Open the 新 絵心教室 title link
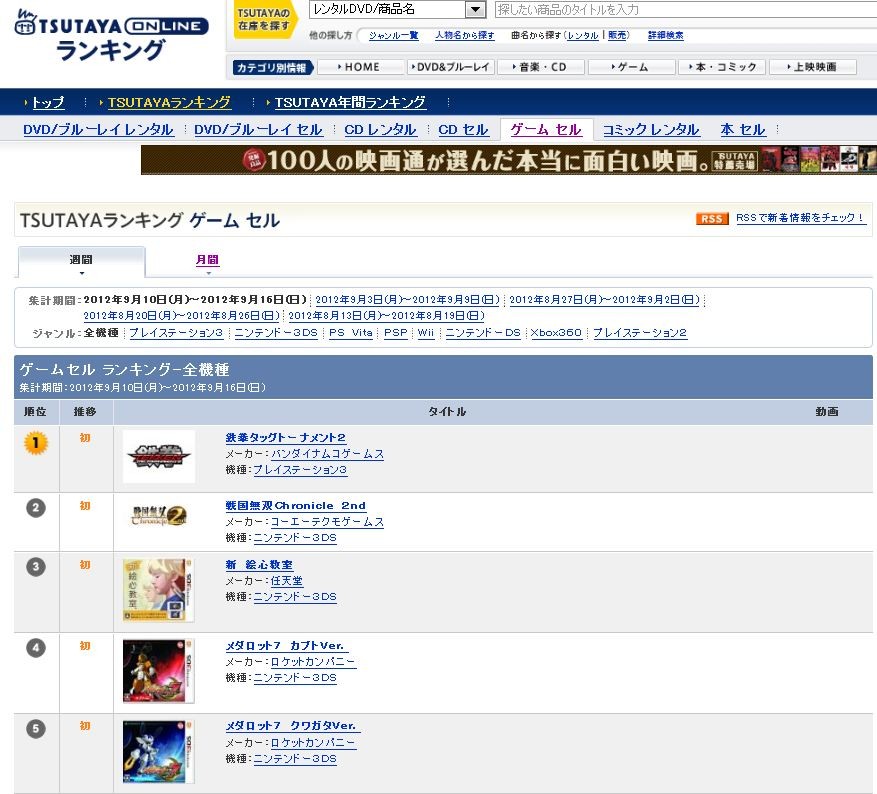Screen dimensions: 877x794 259,565
